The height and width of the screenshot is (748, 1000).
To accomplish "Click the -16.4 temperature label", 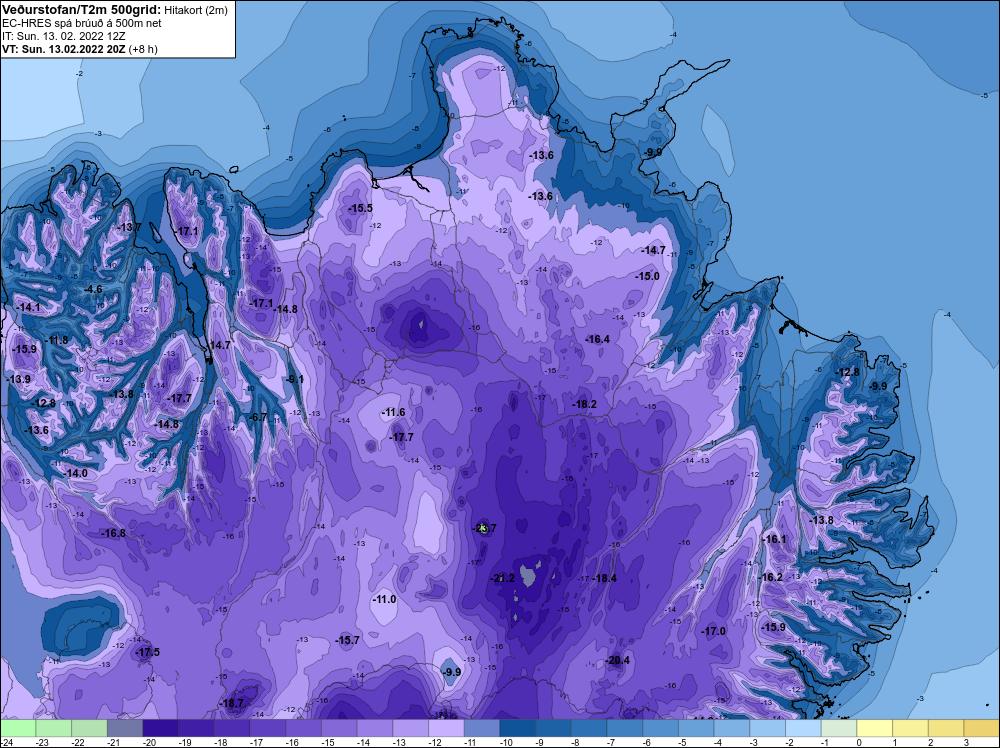I will click(598, 339).
